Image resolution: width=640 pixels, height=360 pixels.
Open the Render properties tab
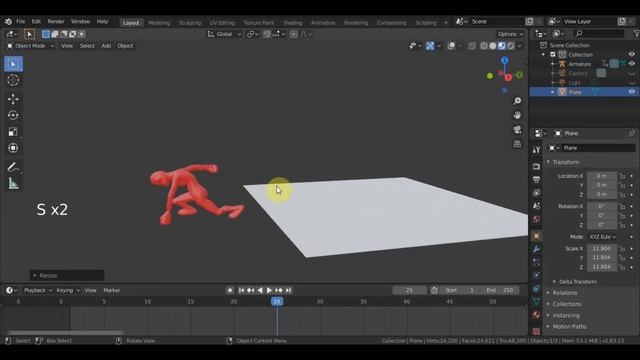click(x=536, y=166)
